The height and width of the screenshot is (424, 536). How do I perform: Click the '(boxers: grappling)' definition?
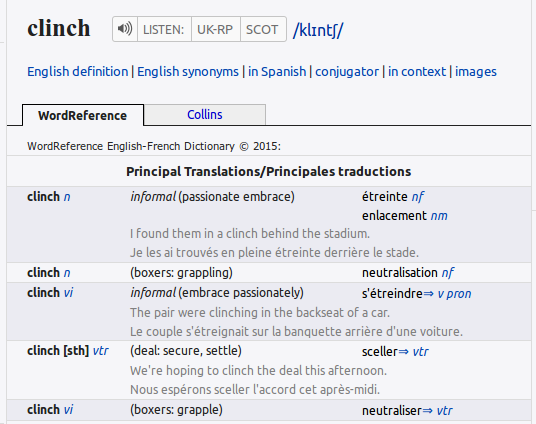[181, 273]
